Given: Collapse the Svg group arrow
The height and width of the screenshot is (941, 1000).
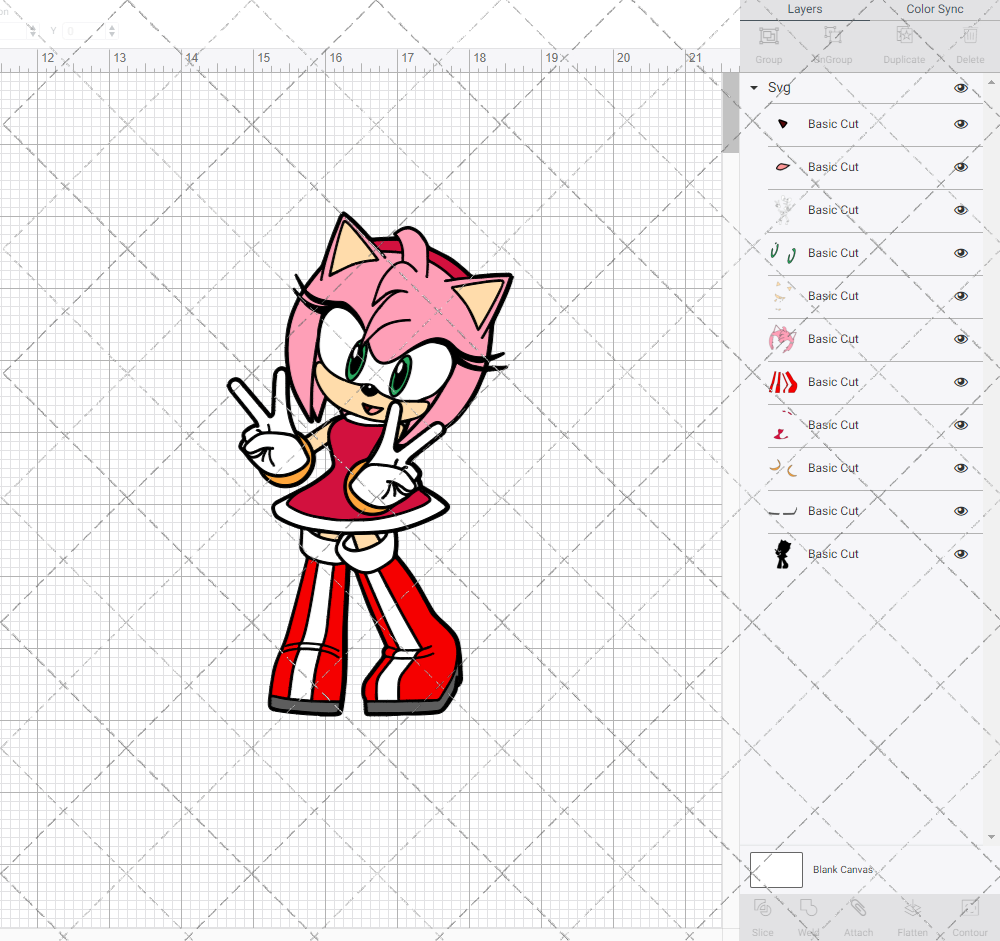Looking at the screenshot, I should [754, 88].
